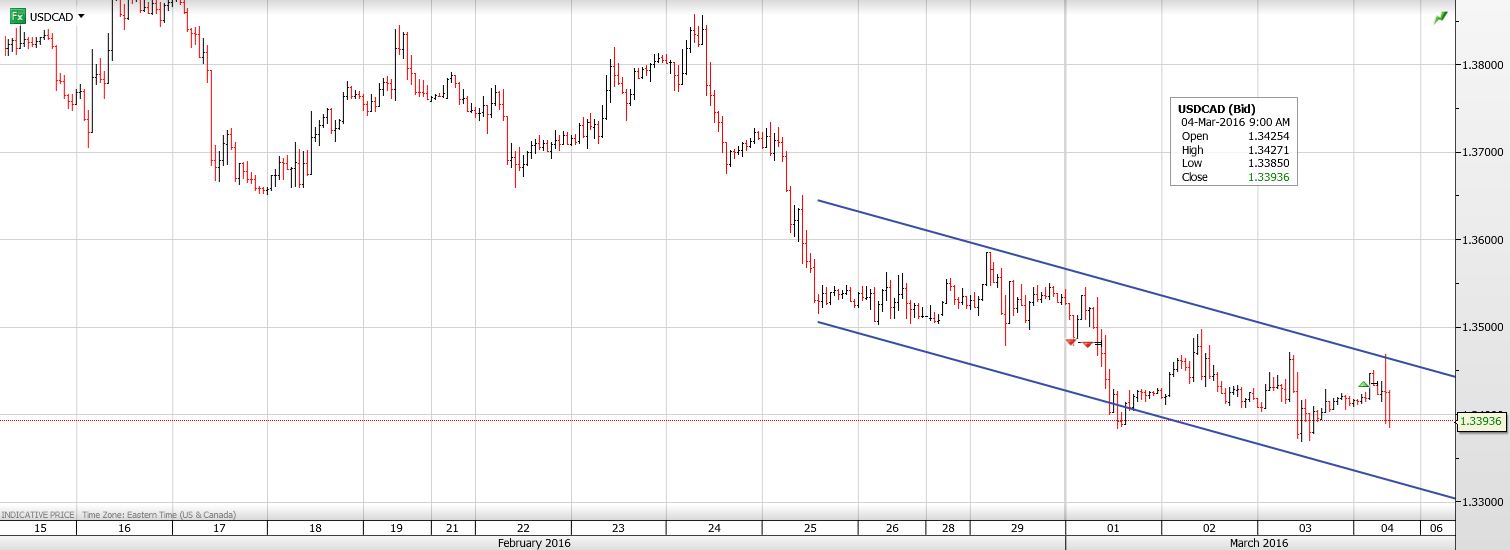The width and height of the screenshot is (1510, 550).
Task: Click the green arrow icon in the chart corner
Action: (1440, 18)
